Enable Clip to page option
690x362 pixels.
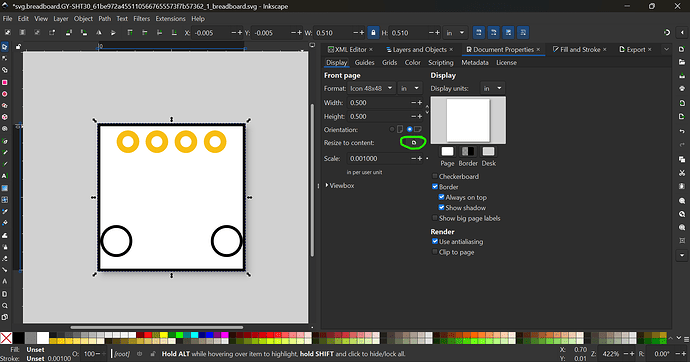point(435,252)
